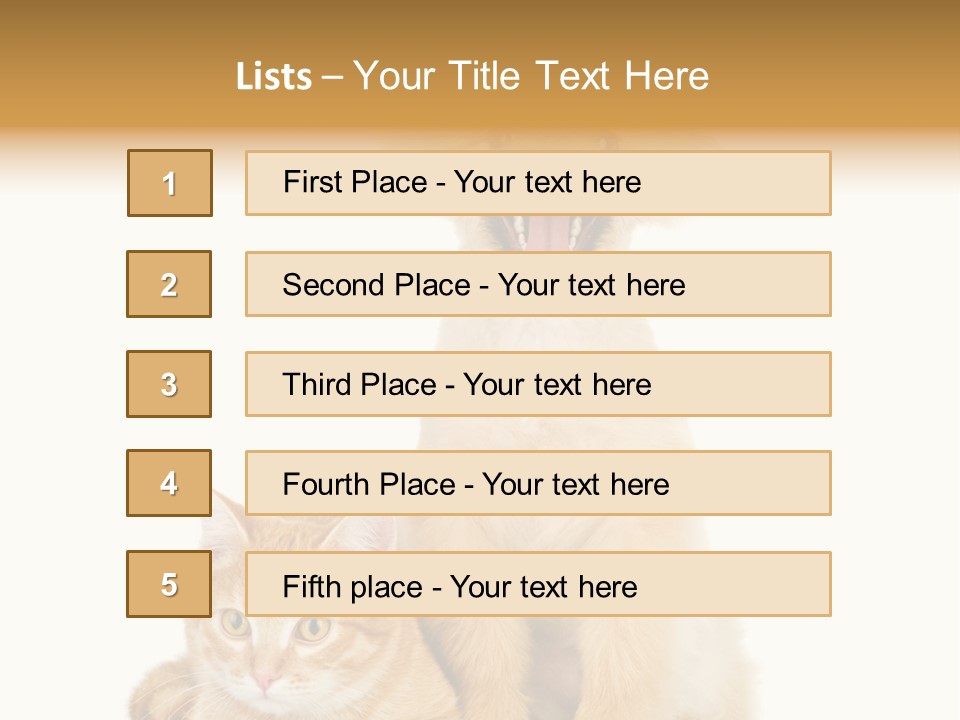Click 'Your text here' in First Place bar
The image size is (960, 720).
click(547, 182)
